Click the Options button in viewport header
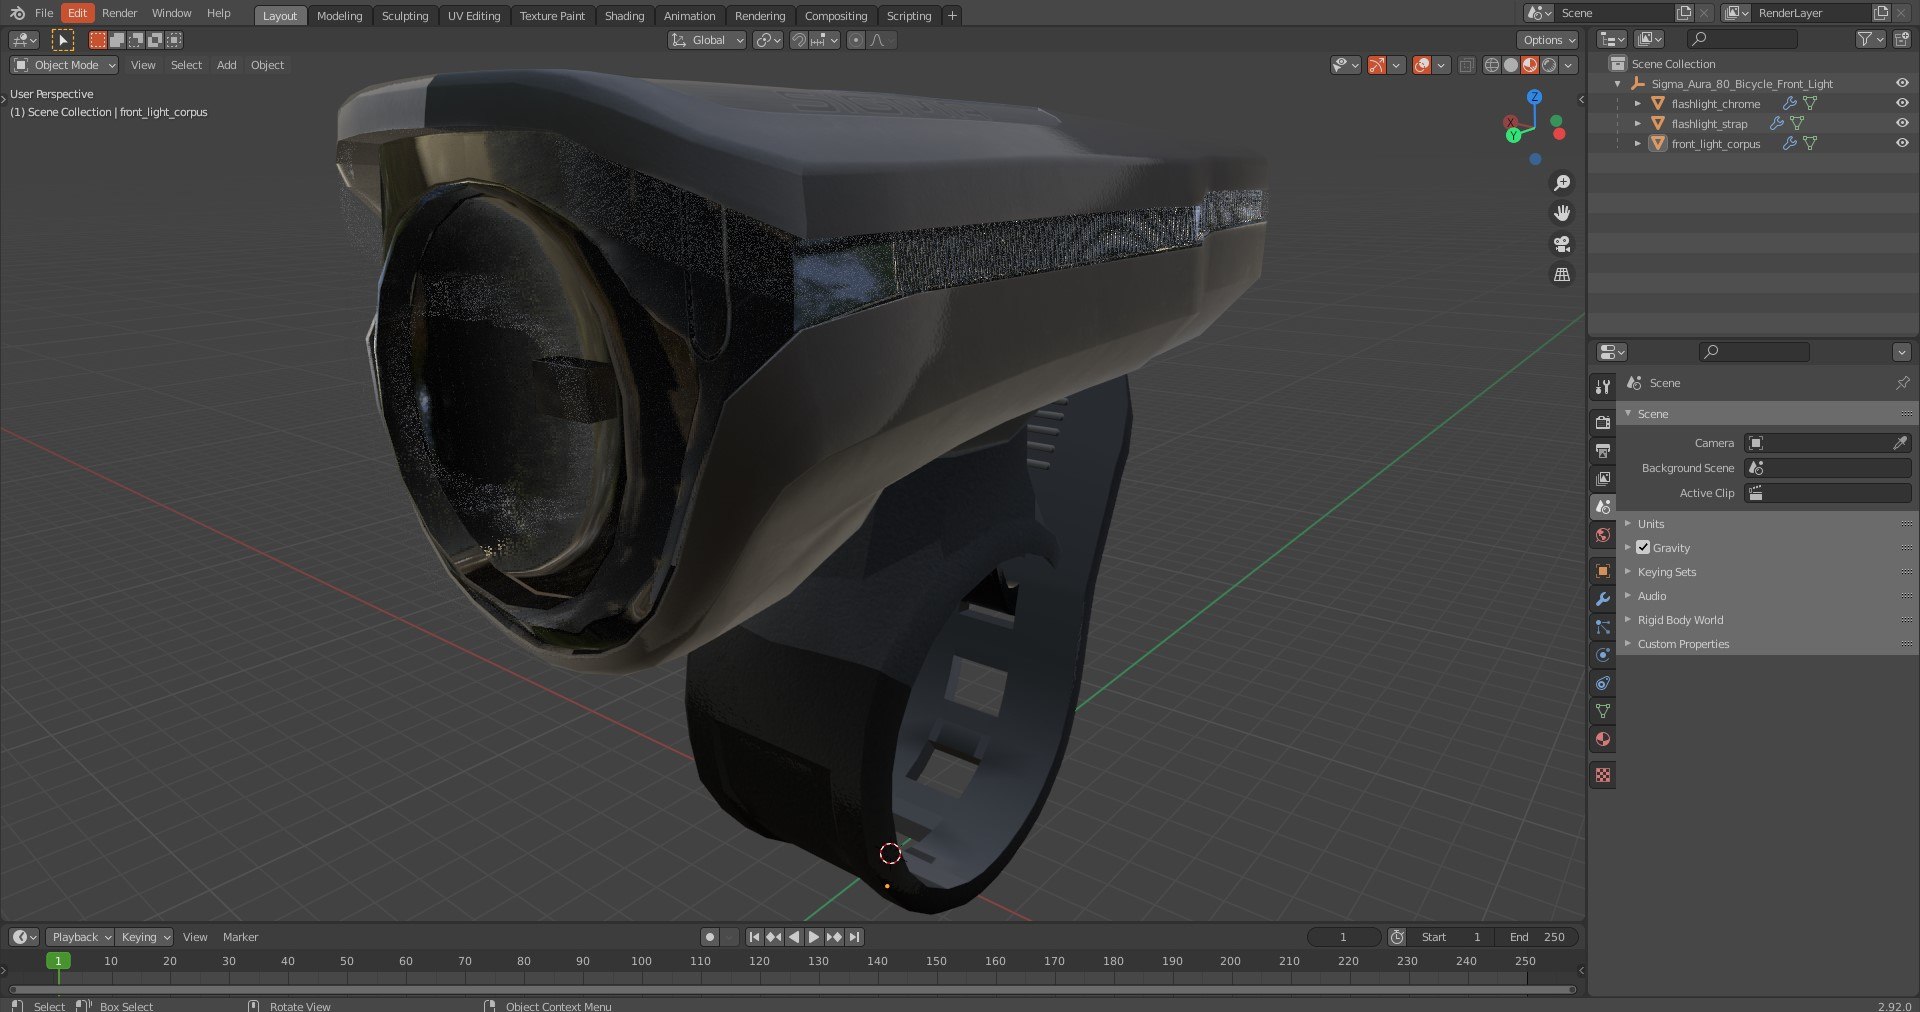The height and width of the screenshot is (1012, 1920). tap(1548, 40)
